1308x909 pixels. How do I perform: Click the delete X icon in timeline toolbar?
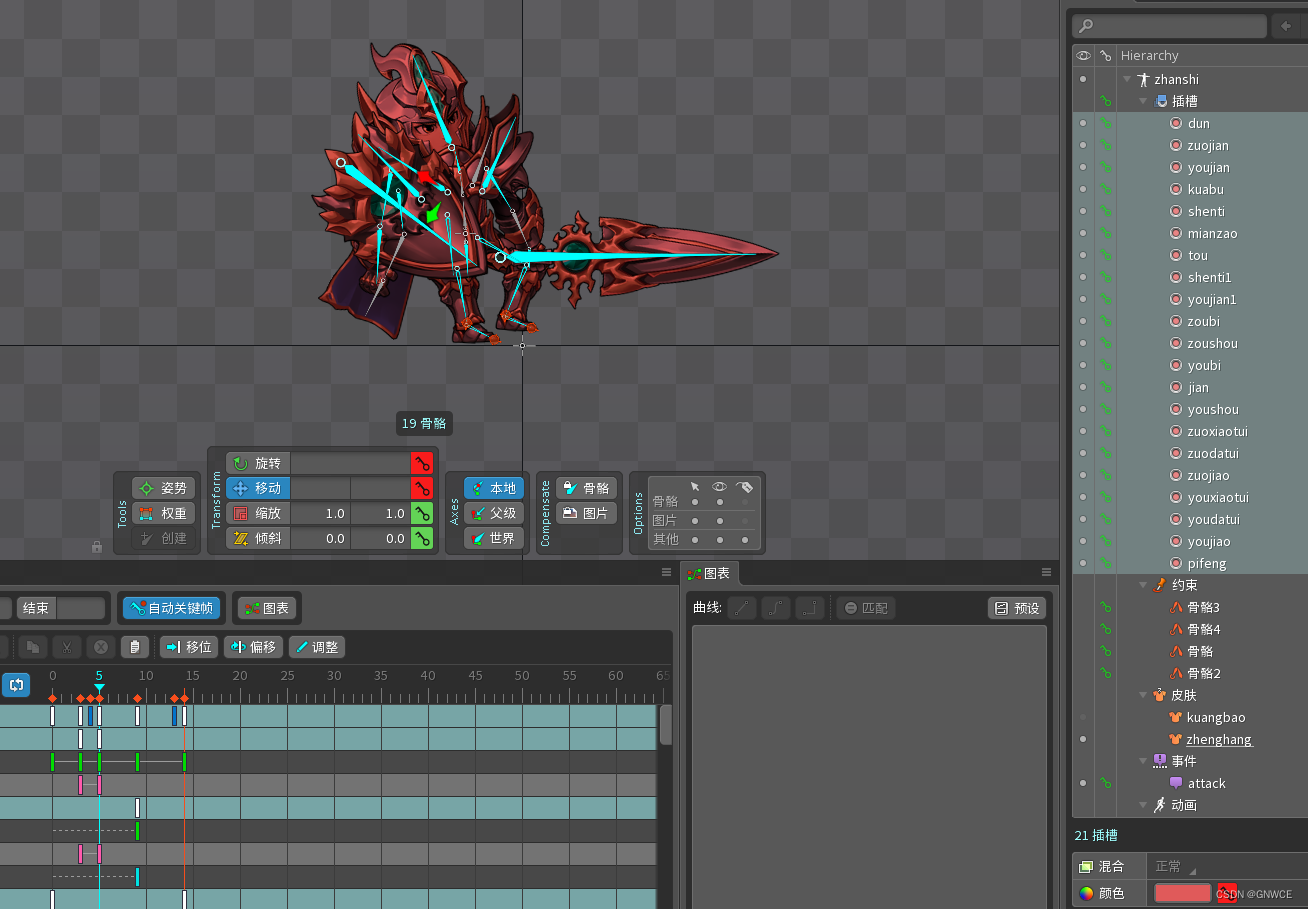point(100,647)
